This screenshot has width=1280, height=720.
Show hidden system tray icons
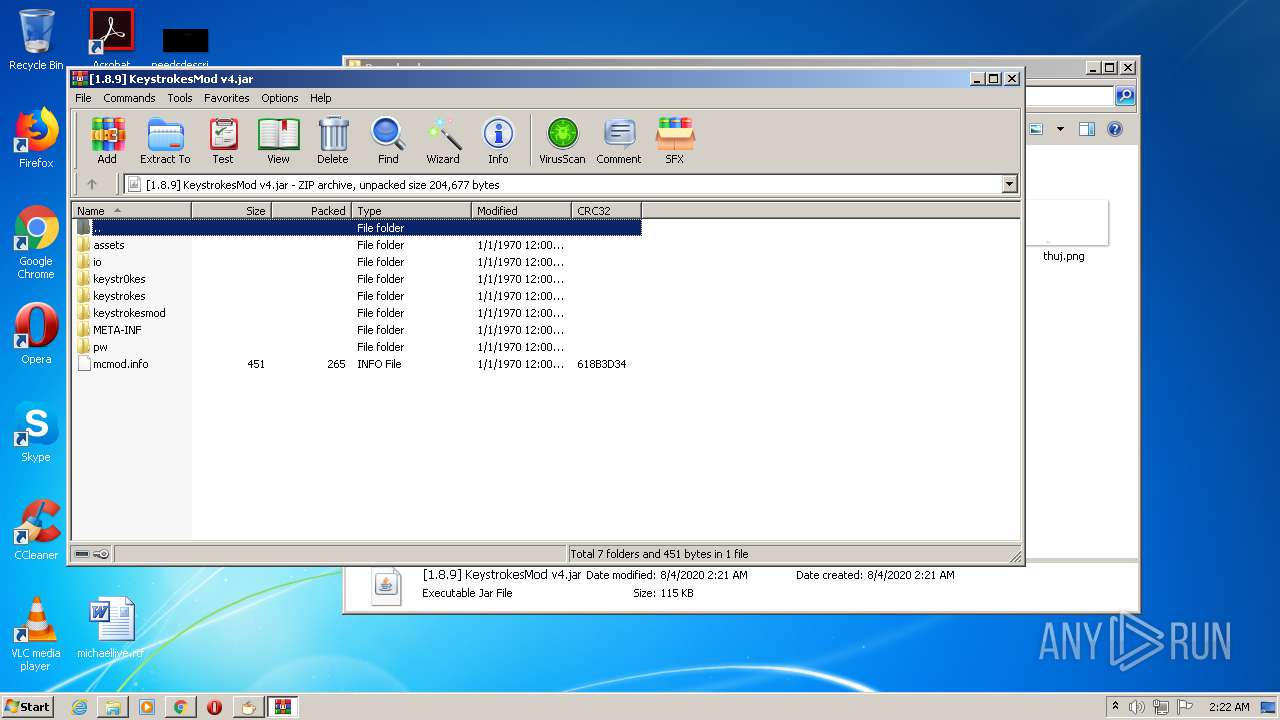pyautogui.click(x=1116, y=706)
